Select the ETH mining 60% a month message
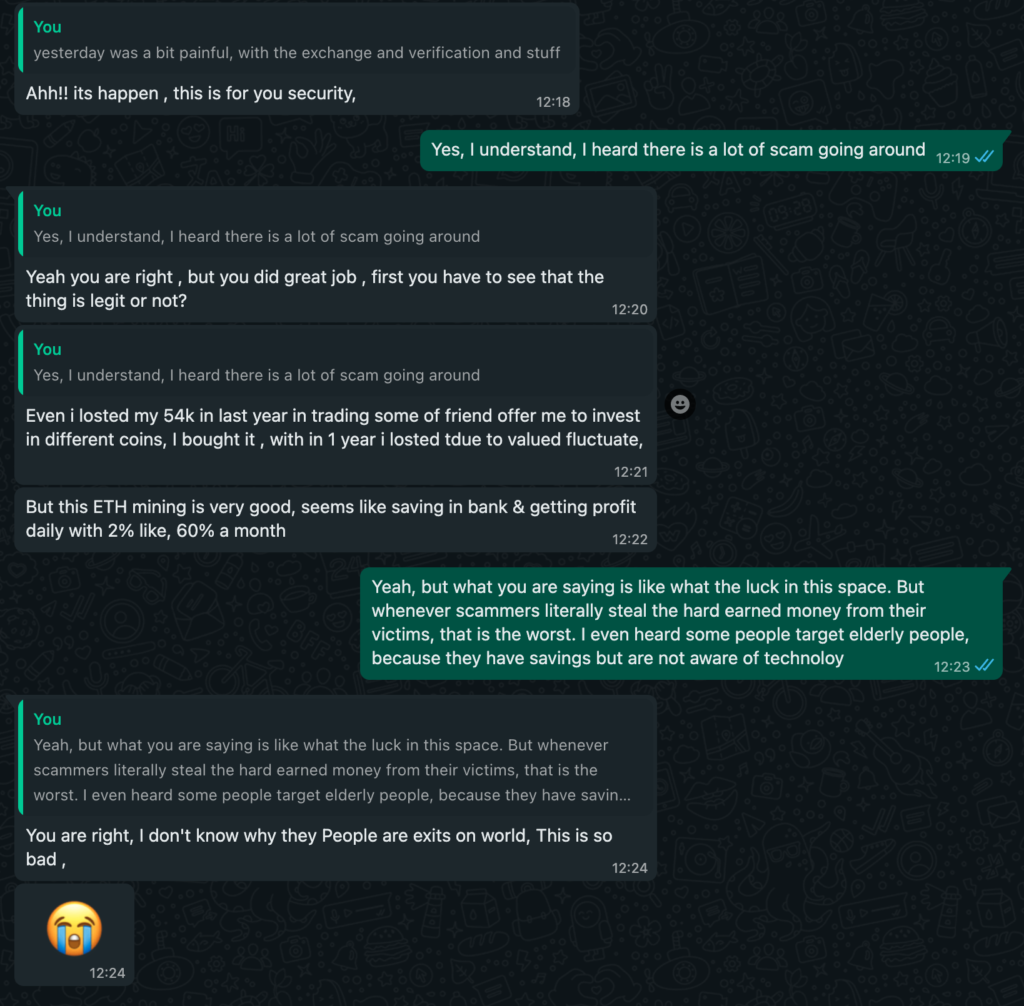This screenshot has height=1006, width=1024. [x=336, y=519]
